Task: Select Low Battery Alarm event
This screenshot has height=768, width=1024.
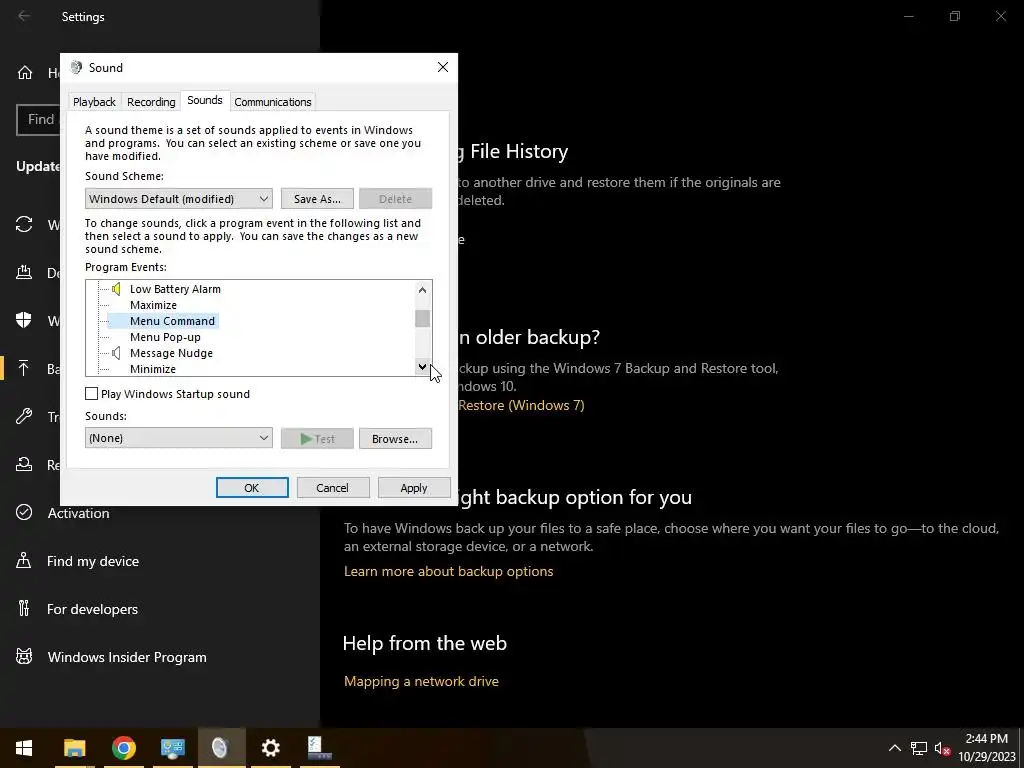Action: tap(175, 289)
